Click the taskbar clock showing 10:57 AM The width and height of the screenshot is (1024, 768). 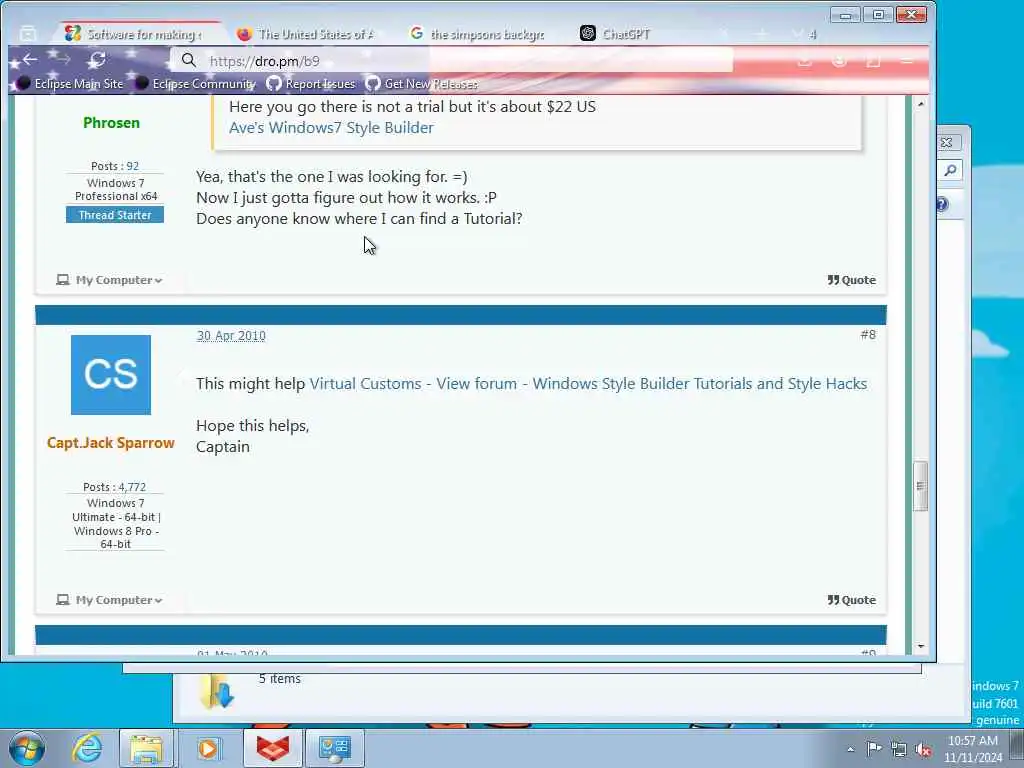pyautogui.click(x=973, y=749)
